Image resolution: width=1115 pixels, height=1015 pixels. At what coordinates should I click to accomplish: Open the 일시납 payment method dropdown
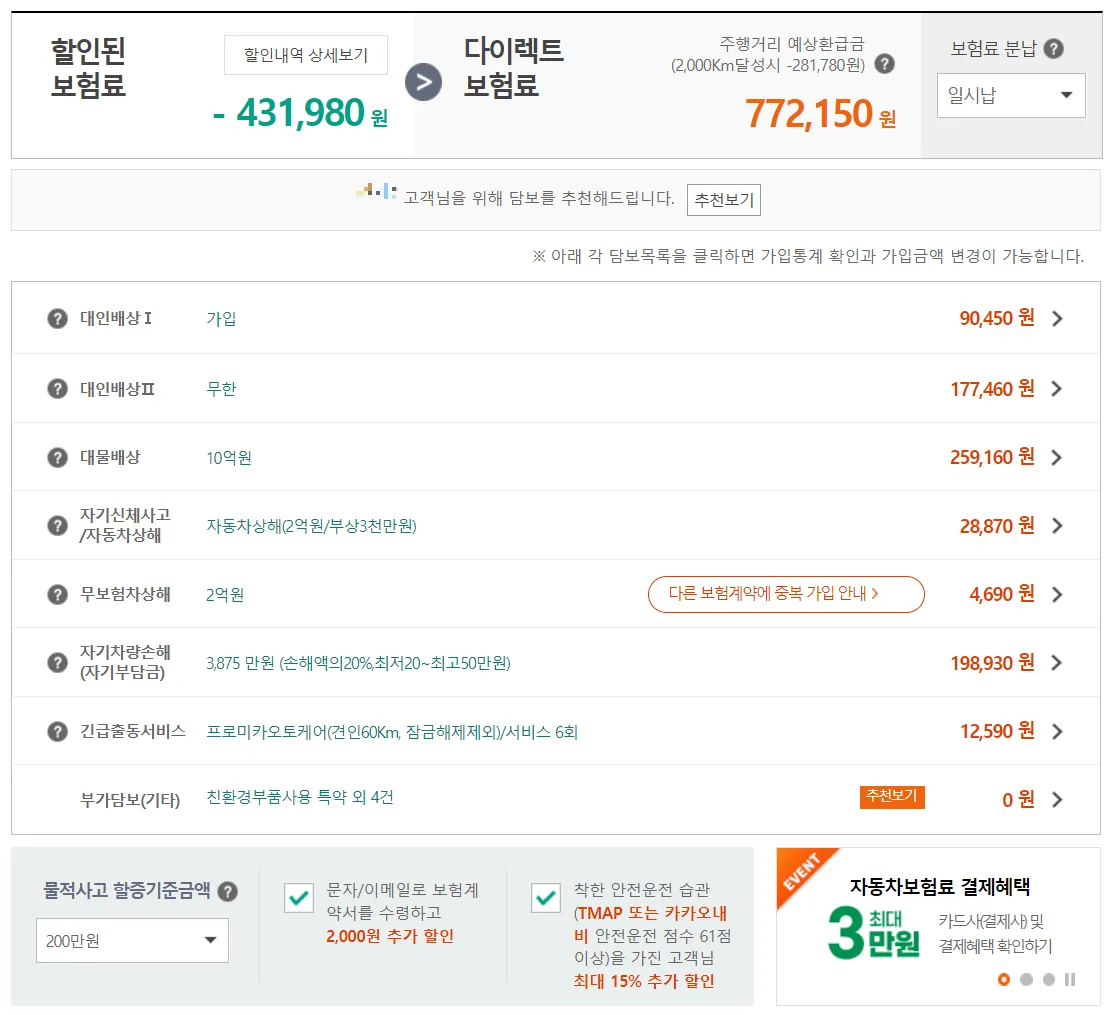pos(1010,95)
